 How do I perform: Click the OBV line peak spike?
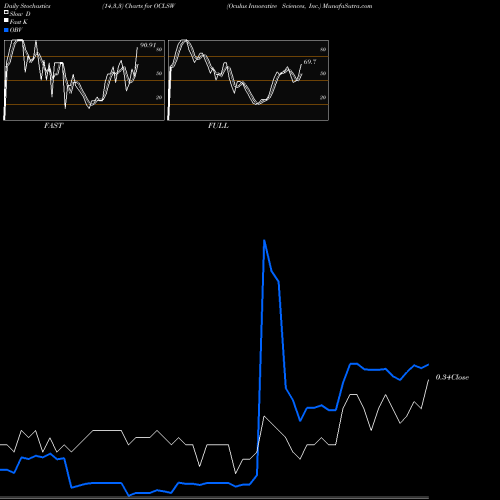pyautogui.click(x=264, y=241)
